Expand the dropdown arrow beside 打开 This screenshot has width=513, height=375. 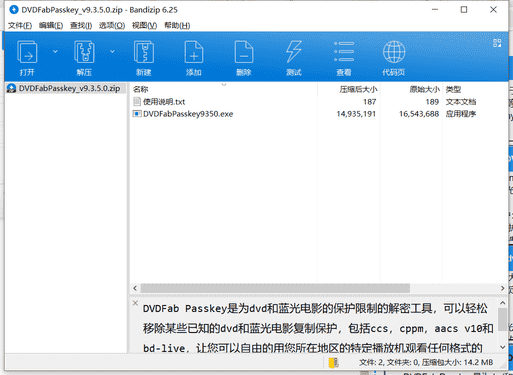click(55, 51)
